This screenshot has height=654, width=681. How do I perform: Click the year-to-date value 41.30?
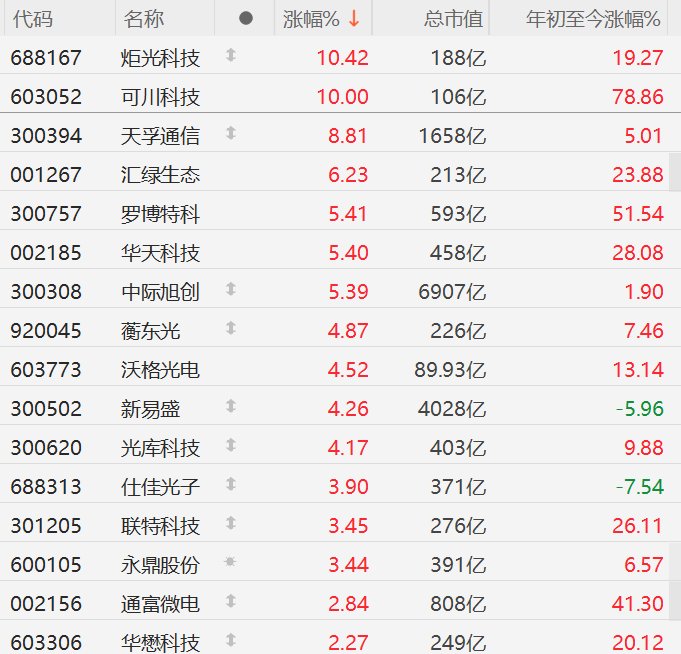click(638, 604)
